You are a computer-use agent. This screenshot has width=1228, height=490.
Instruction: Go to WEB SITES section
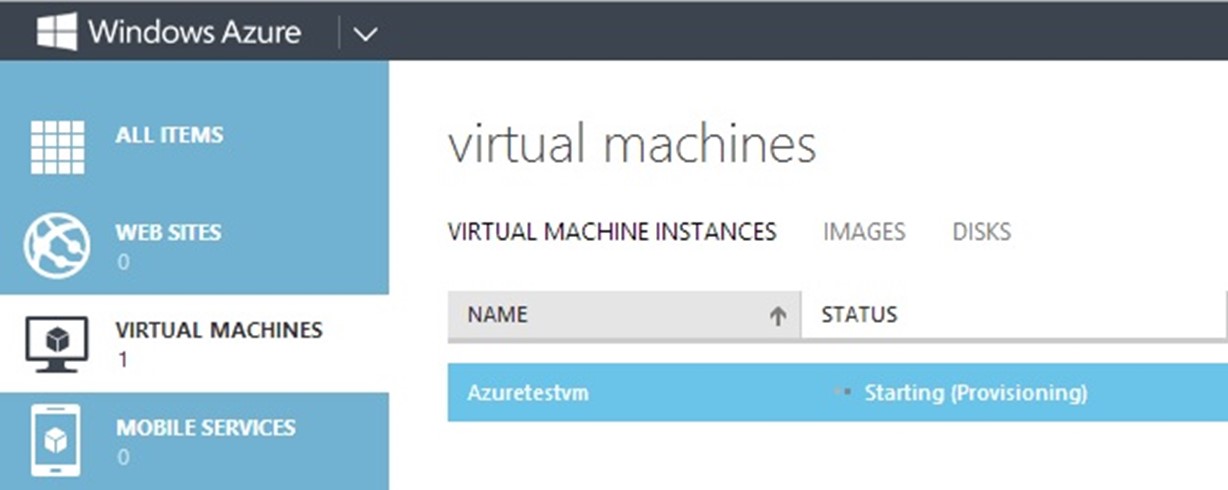pyautogui.click(x=168, y=233)
